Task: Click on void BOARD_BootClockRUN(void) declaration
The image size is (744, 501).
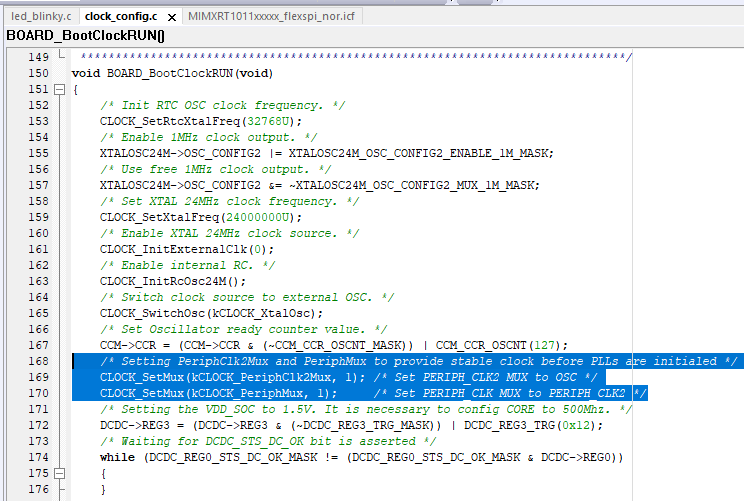Action: coord(172,74)
